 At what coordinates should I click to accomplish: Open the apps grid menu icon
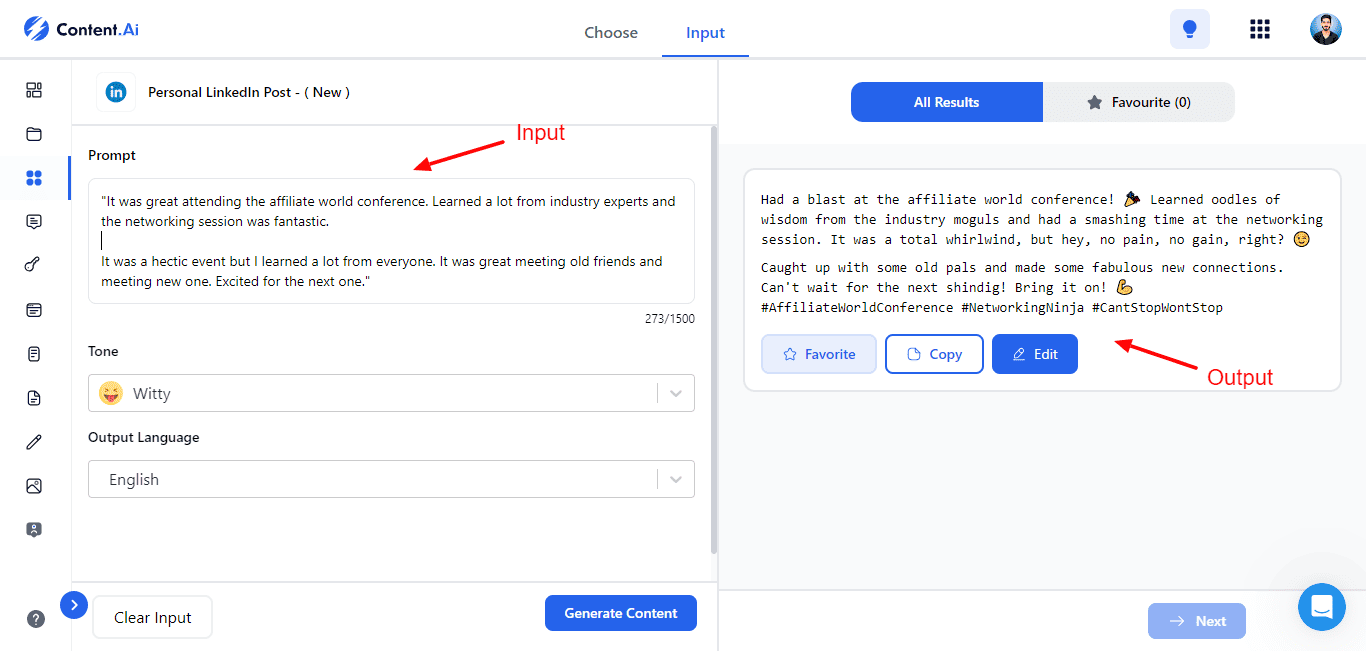tap(1260, 29)
